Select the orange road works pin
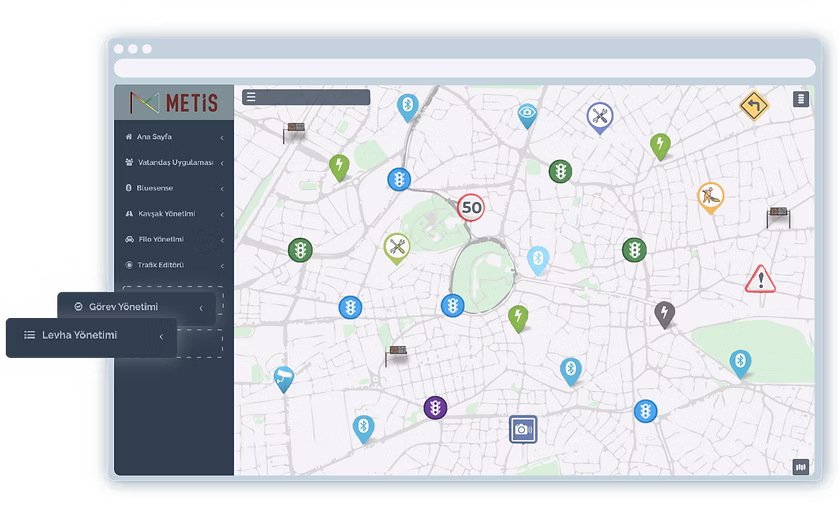Image resolution: width=840 pixels, height=528 pixels. [710, 194]
